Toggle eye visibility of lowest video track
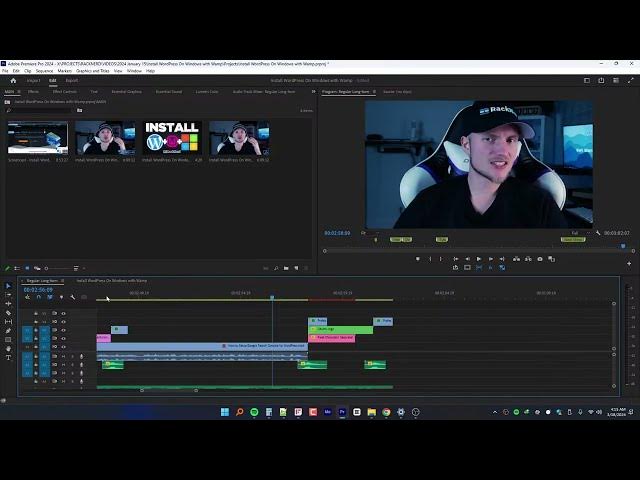The image size is (640, 480). [x=63, y=347]
